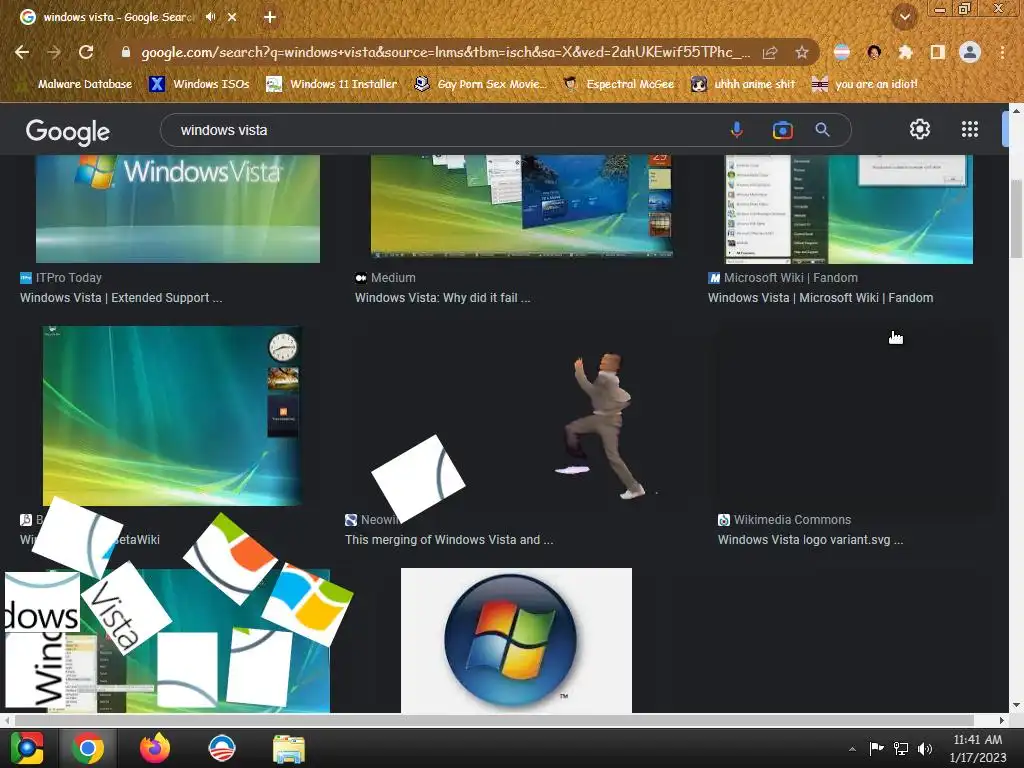Focus the windows vista search box

[444, 130]
